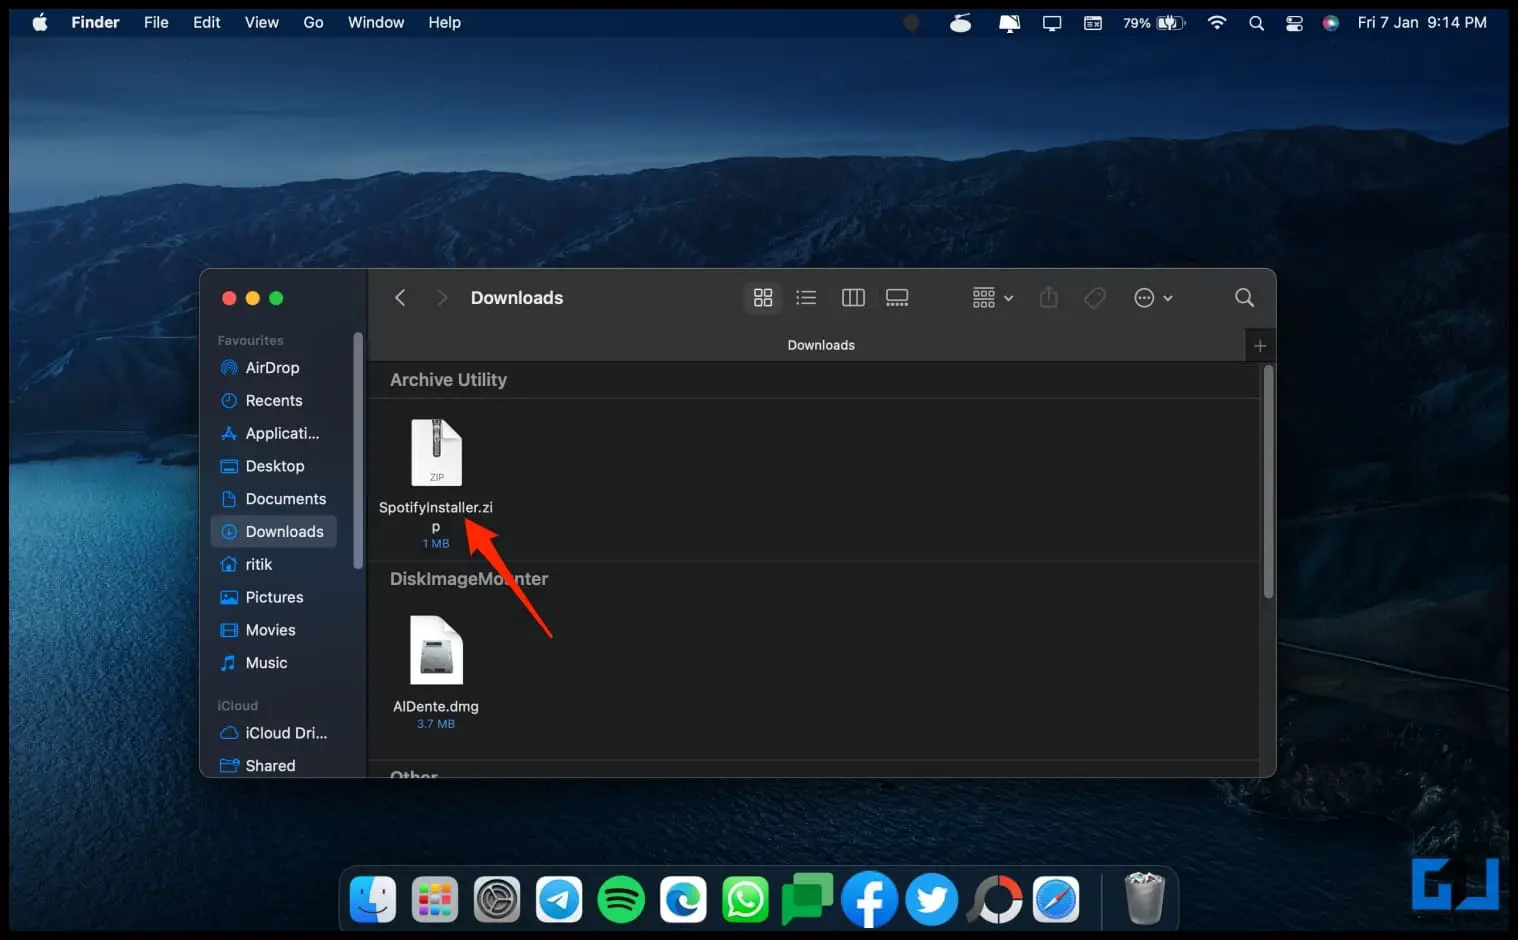Open the Action ellipsis dropdown menu

point(1153,298)
